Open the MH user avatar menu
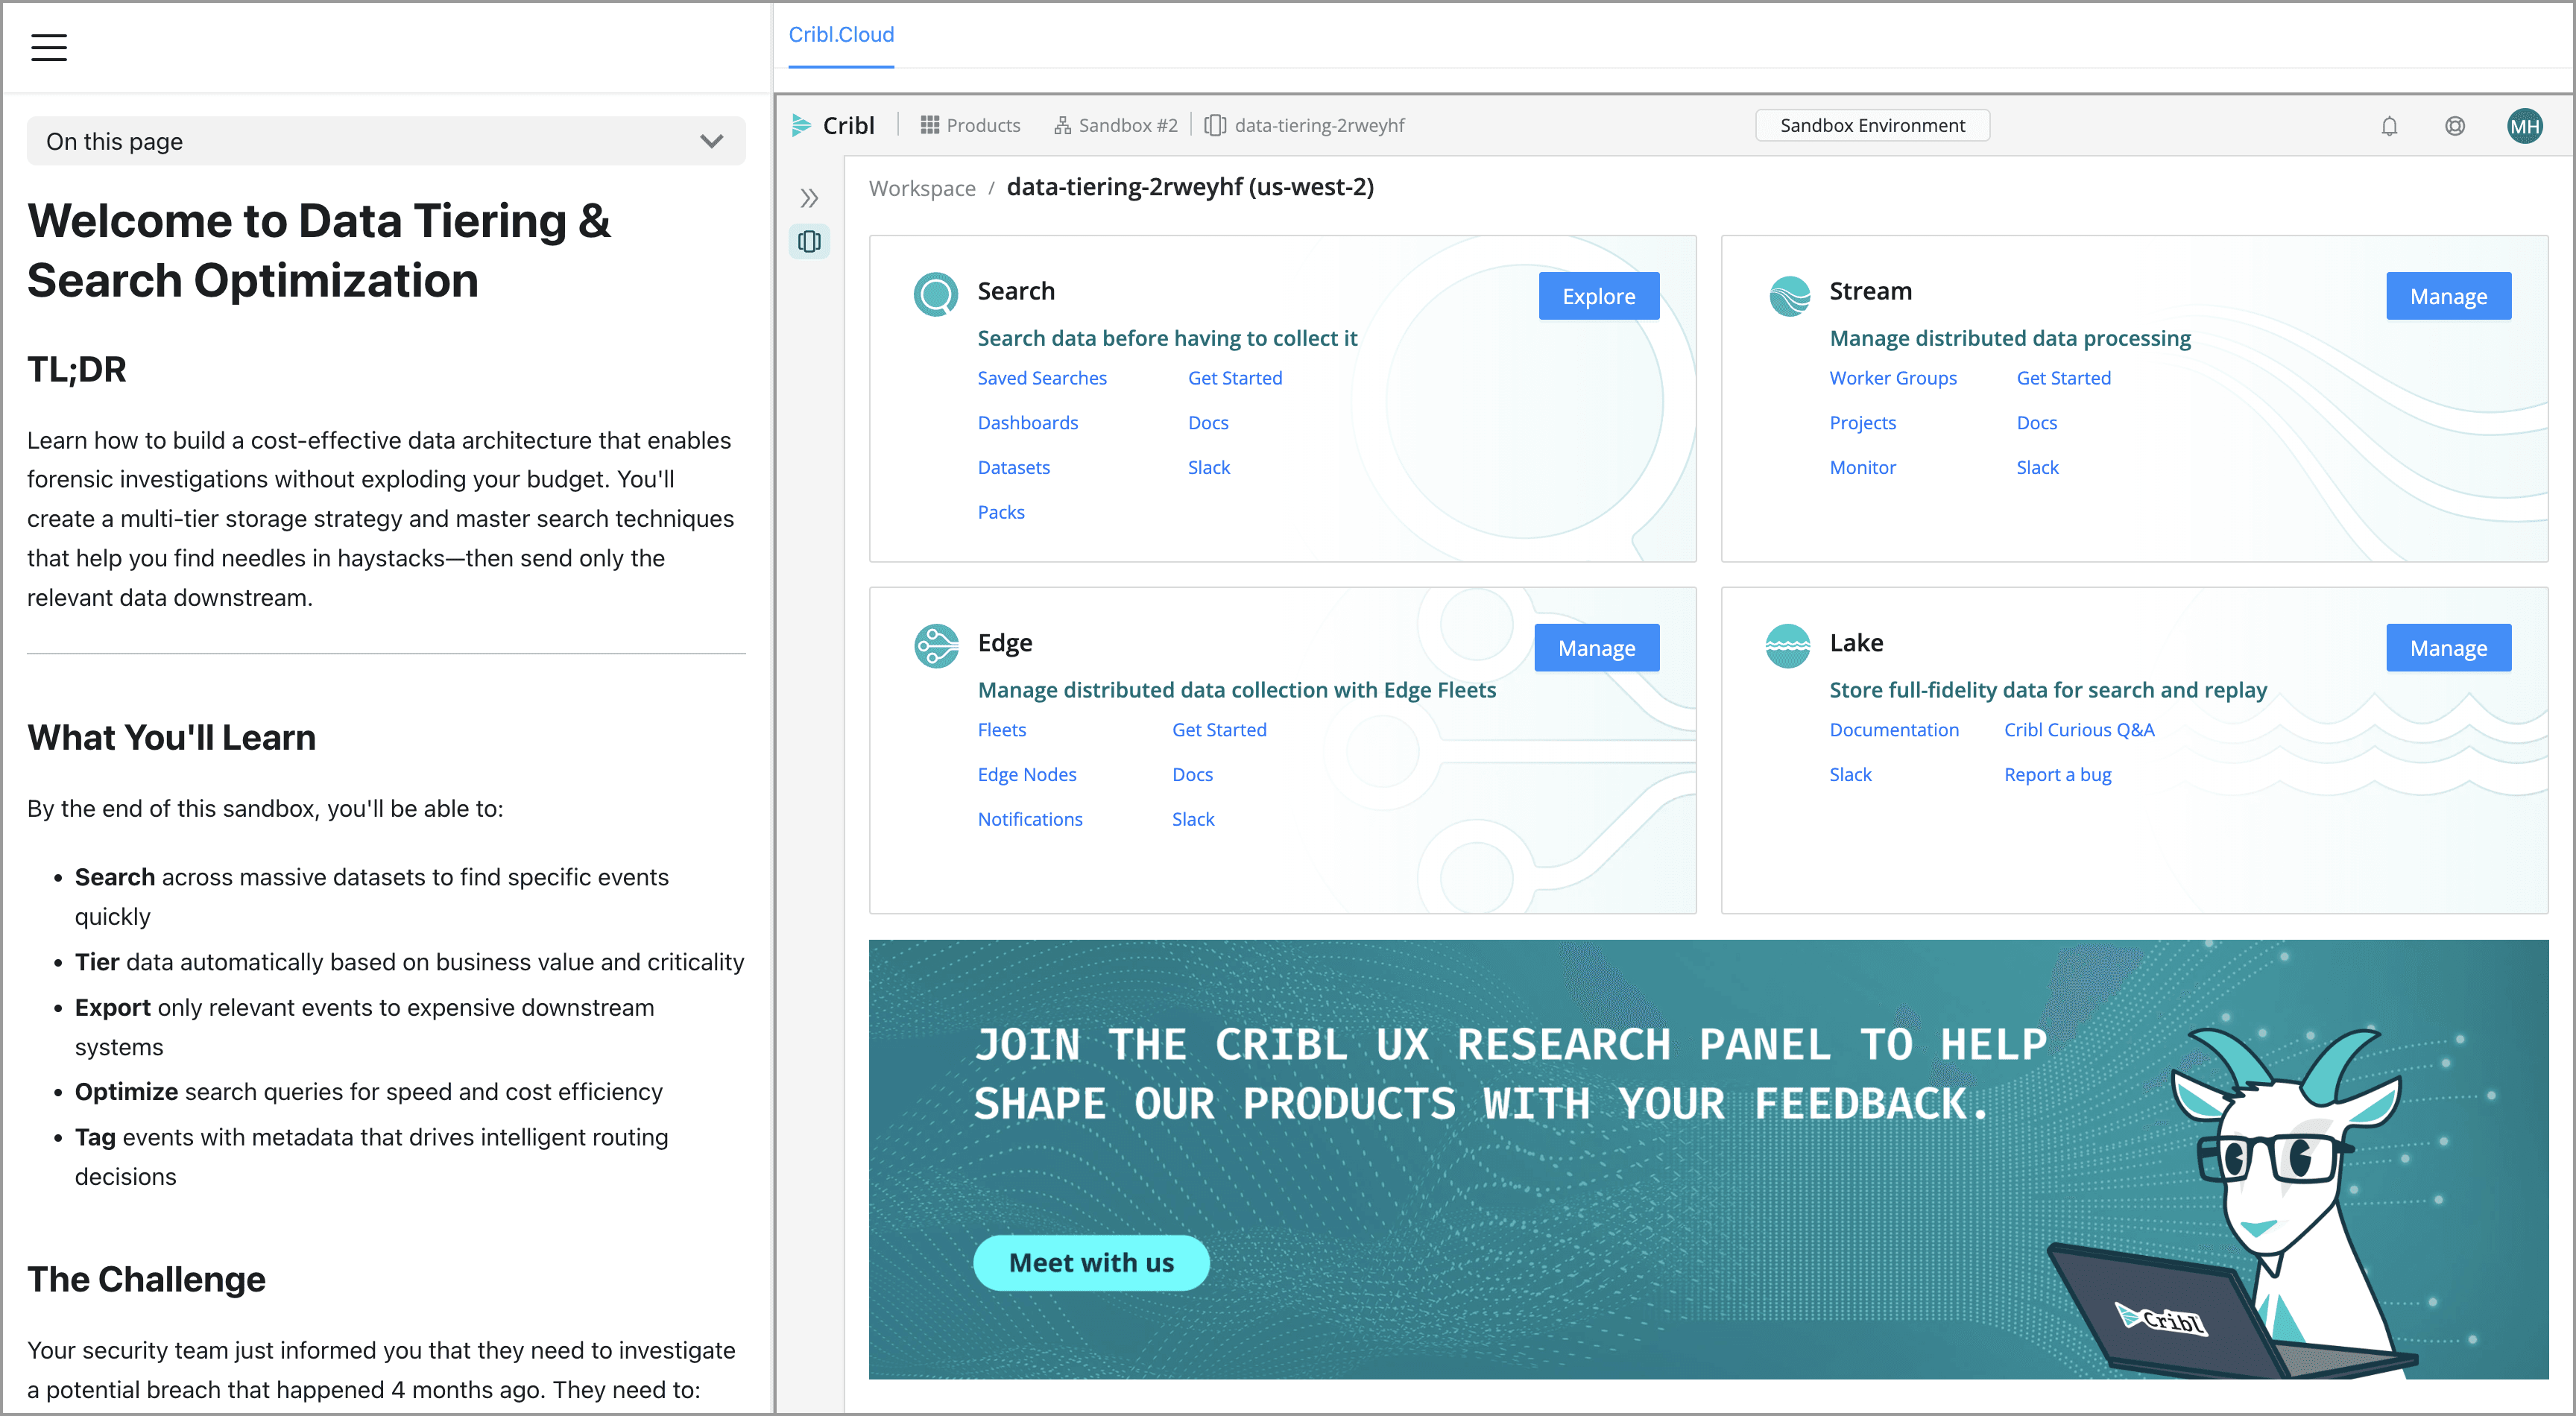 click(2524, 126)
